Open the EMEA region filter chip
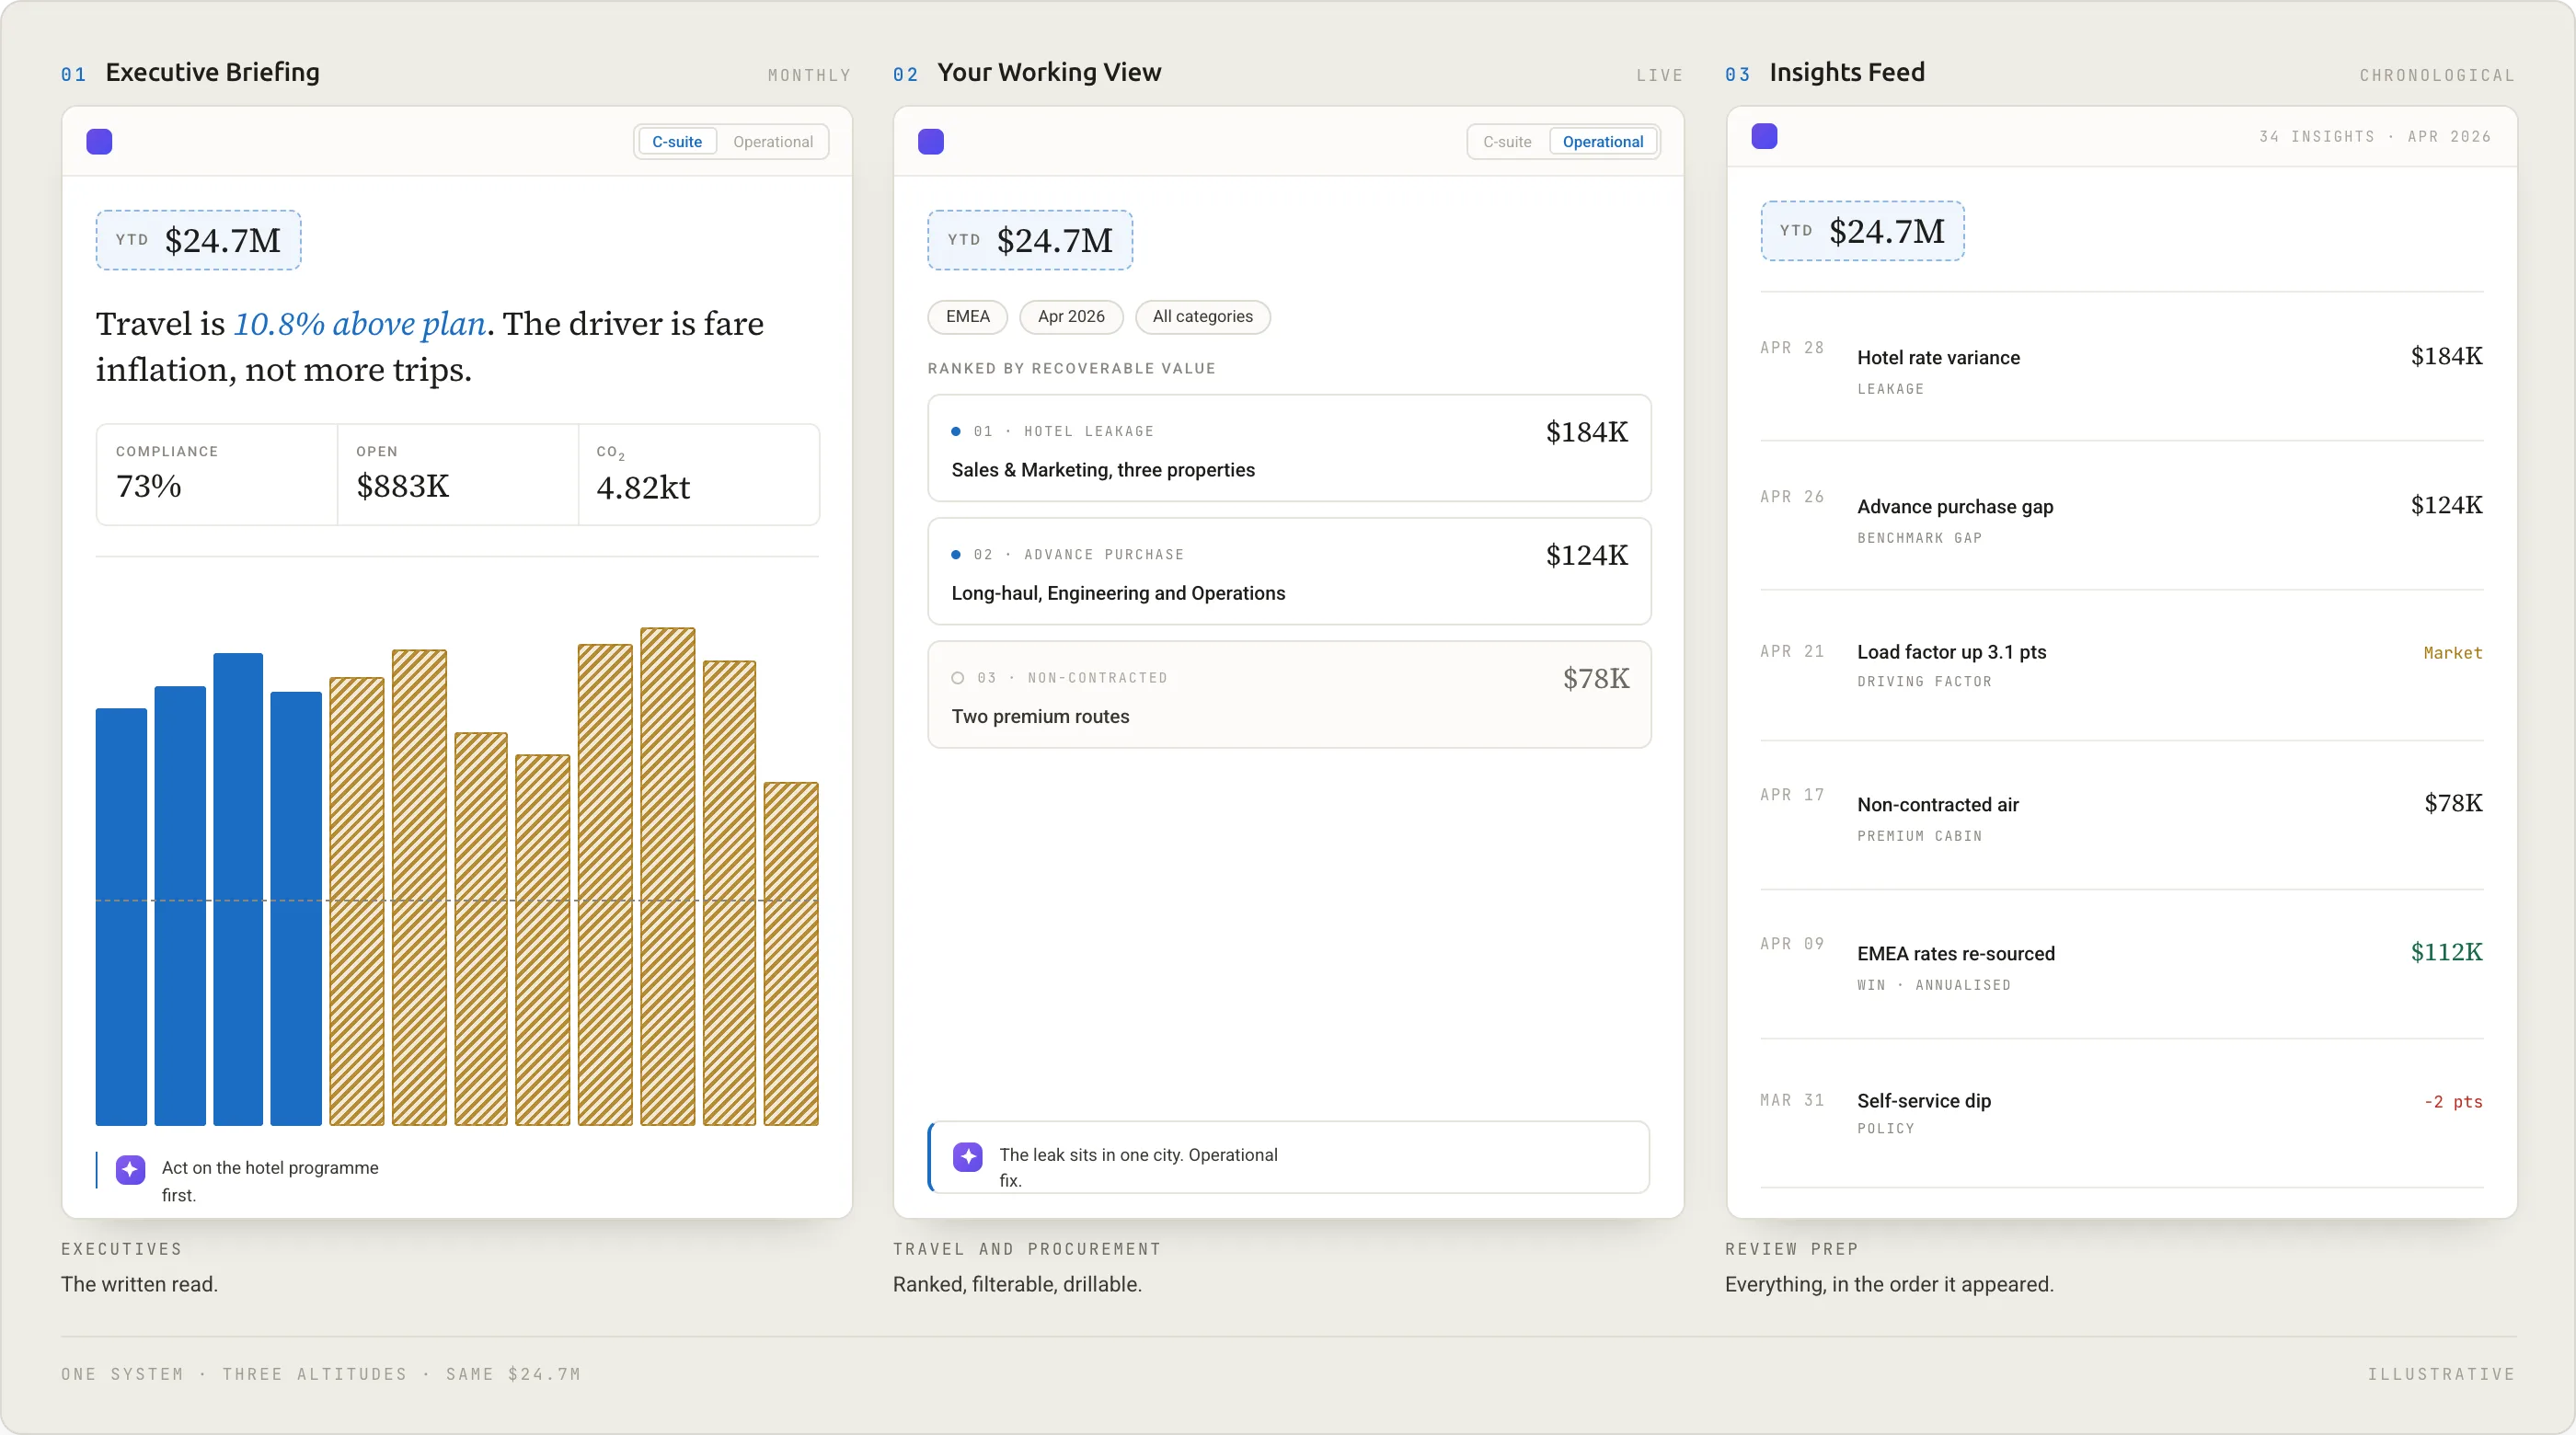 click(x=968, y=317)
